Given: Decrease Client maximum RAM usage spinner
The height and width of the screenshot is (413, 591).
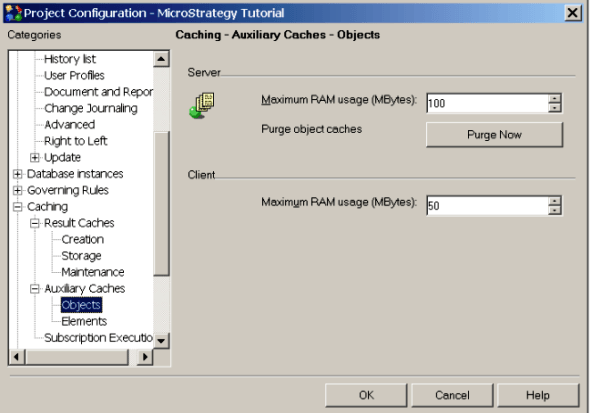Looking at the screenshot, I should (554, 210).
